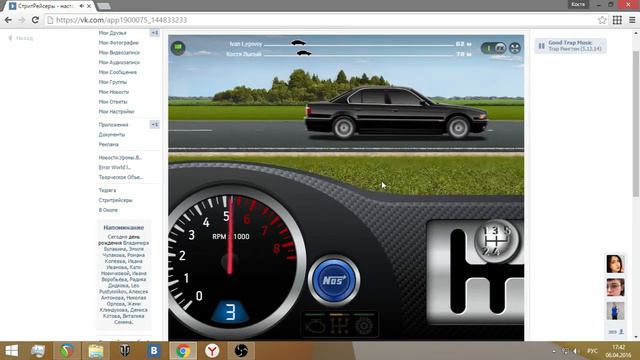Open Реклама in sidebar

pos(109,144)
